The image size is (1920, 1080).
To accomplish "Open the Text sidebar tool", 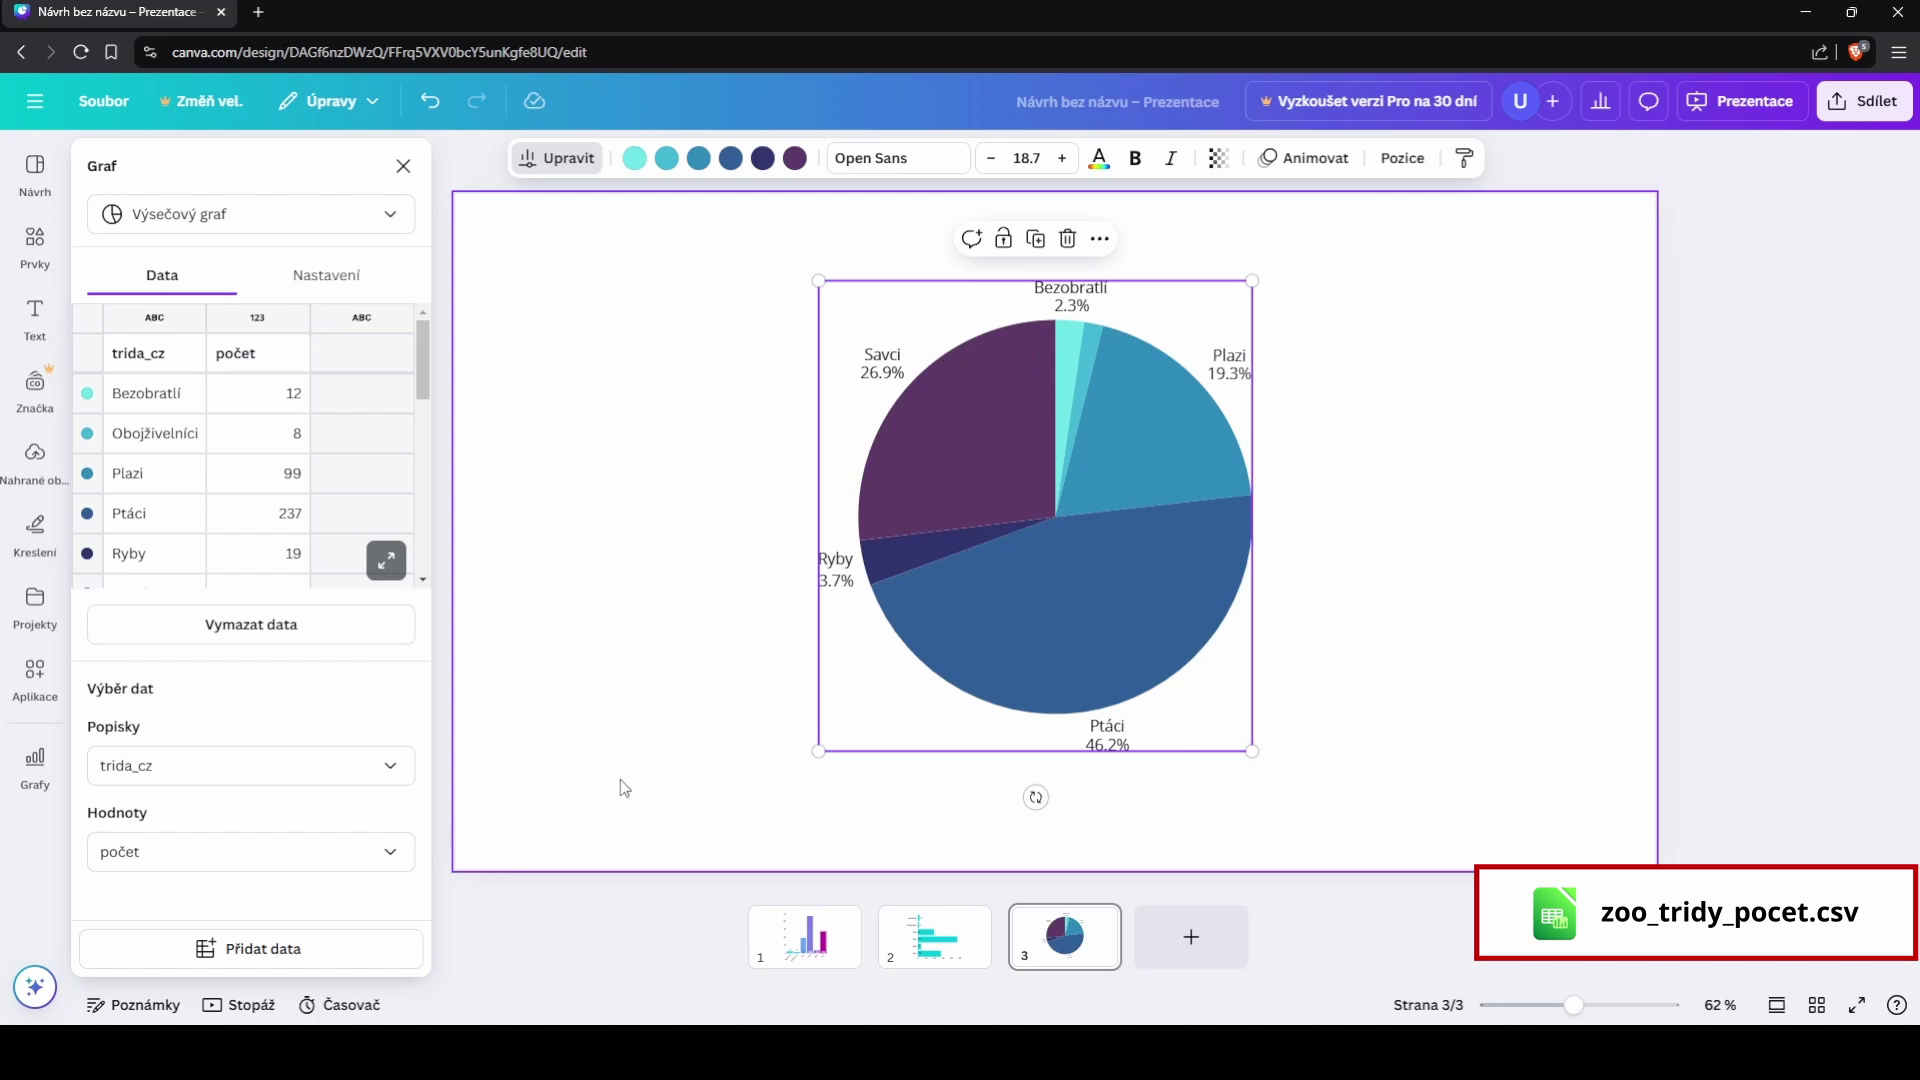I will coord(35,319).
